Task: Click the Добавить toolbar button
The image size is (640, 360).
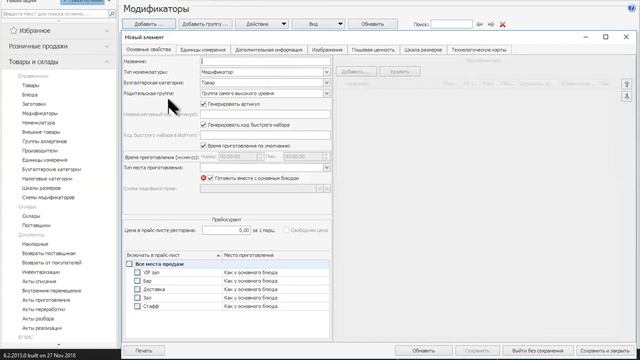Action: [x=149, y=24]
